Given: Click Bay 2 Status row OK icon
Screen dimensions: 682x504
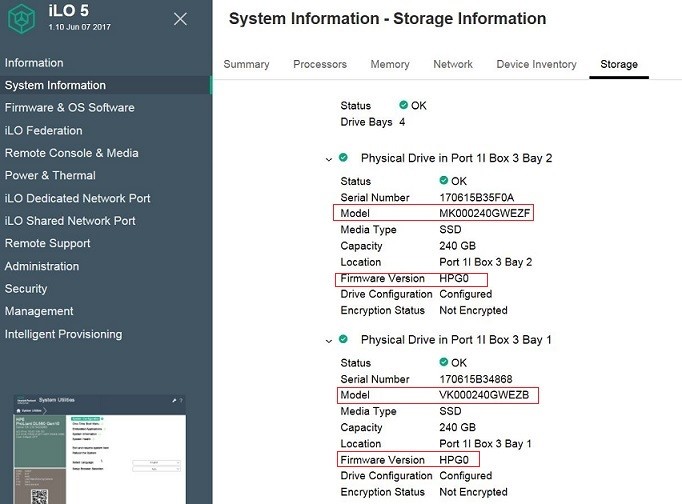Looking at the screenshot, I should [444, 180].
